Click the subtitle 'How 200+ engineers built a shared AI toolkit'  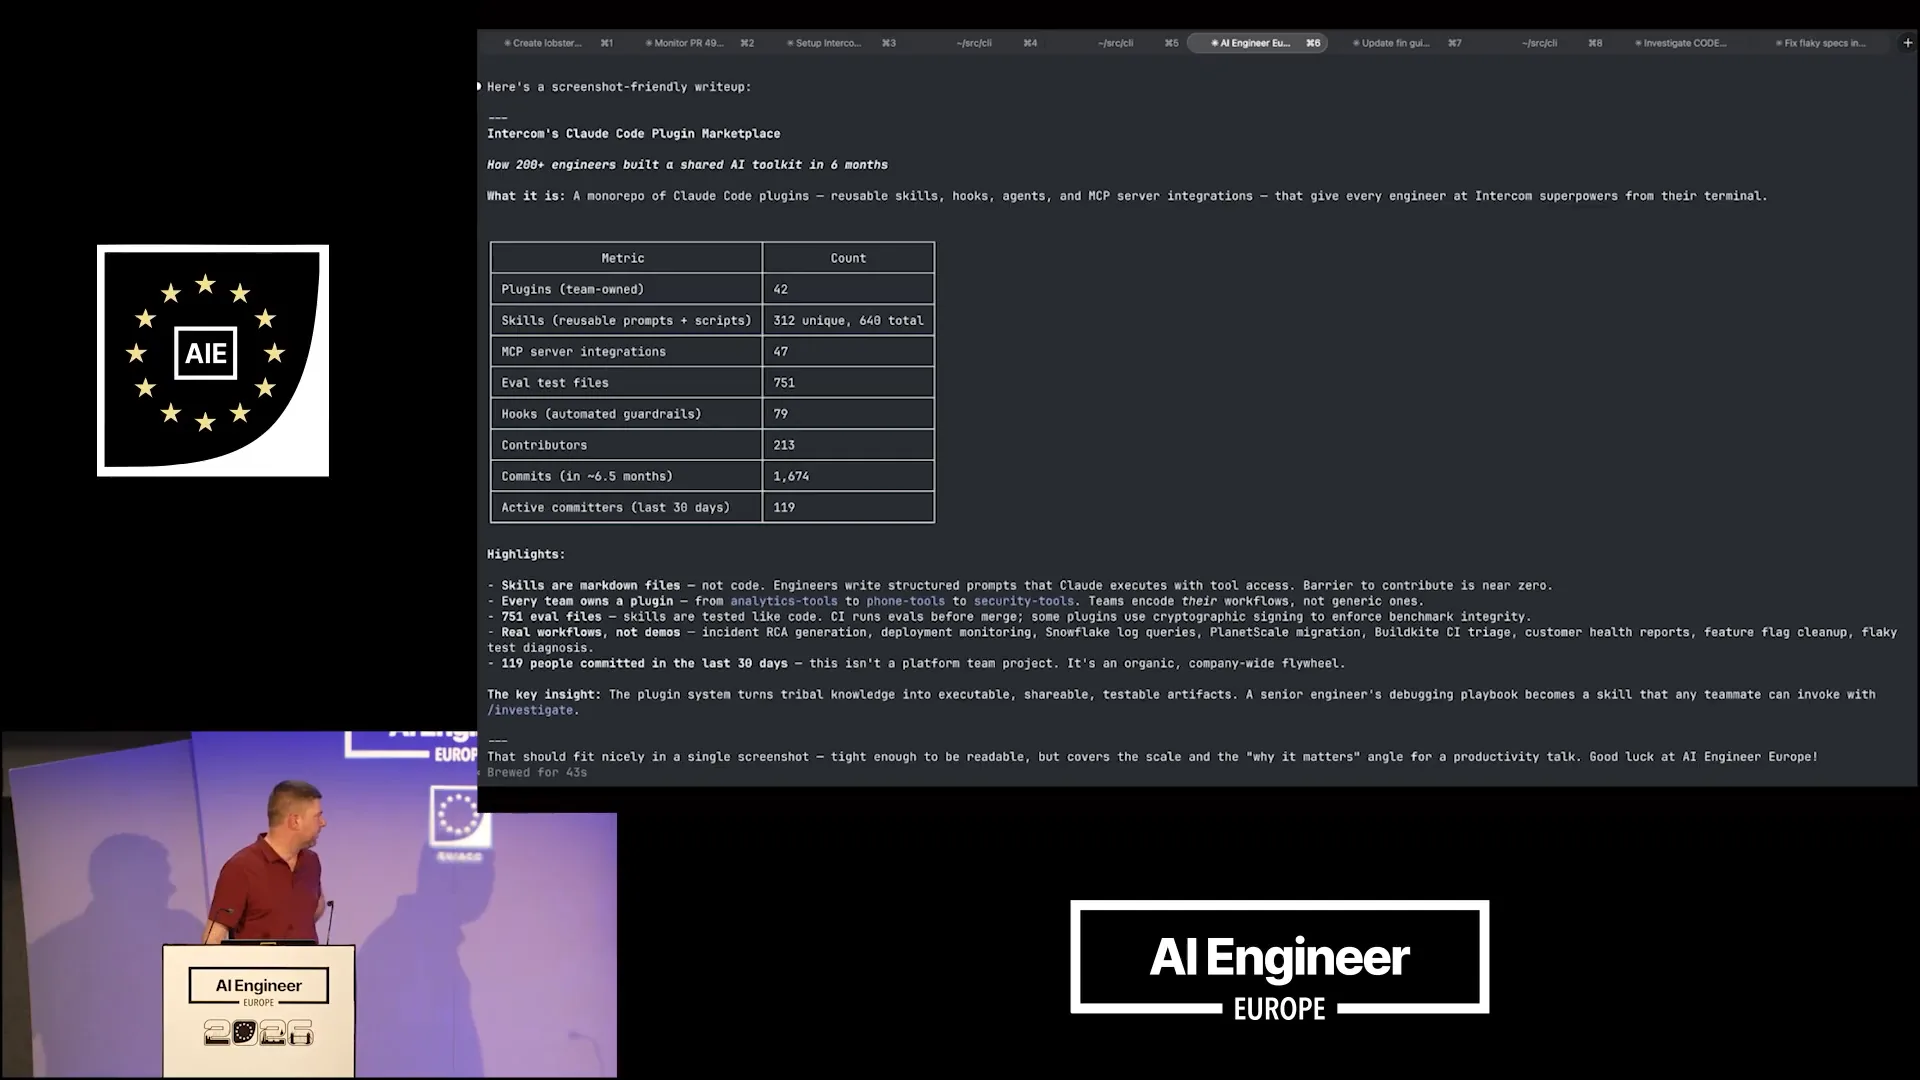coord(687,165)
